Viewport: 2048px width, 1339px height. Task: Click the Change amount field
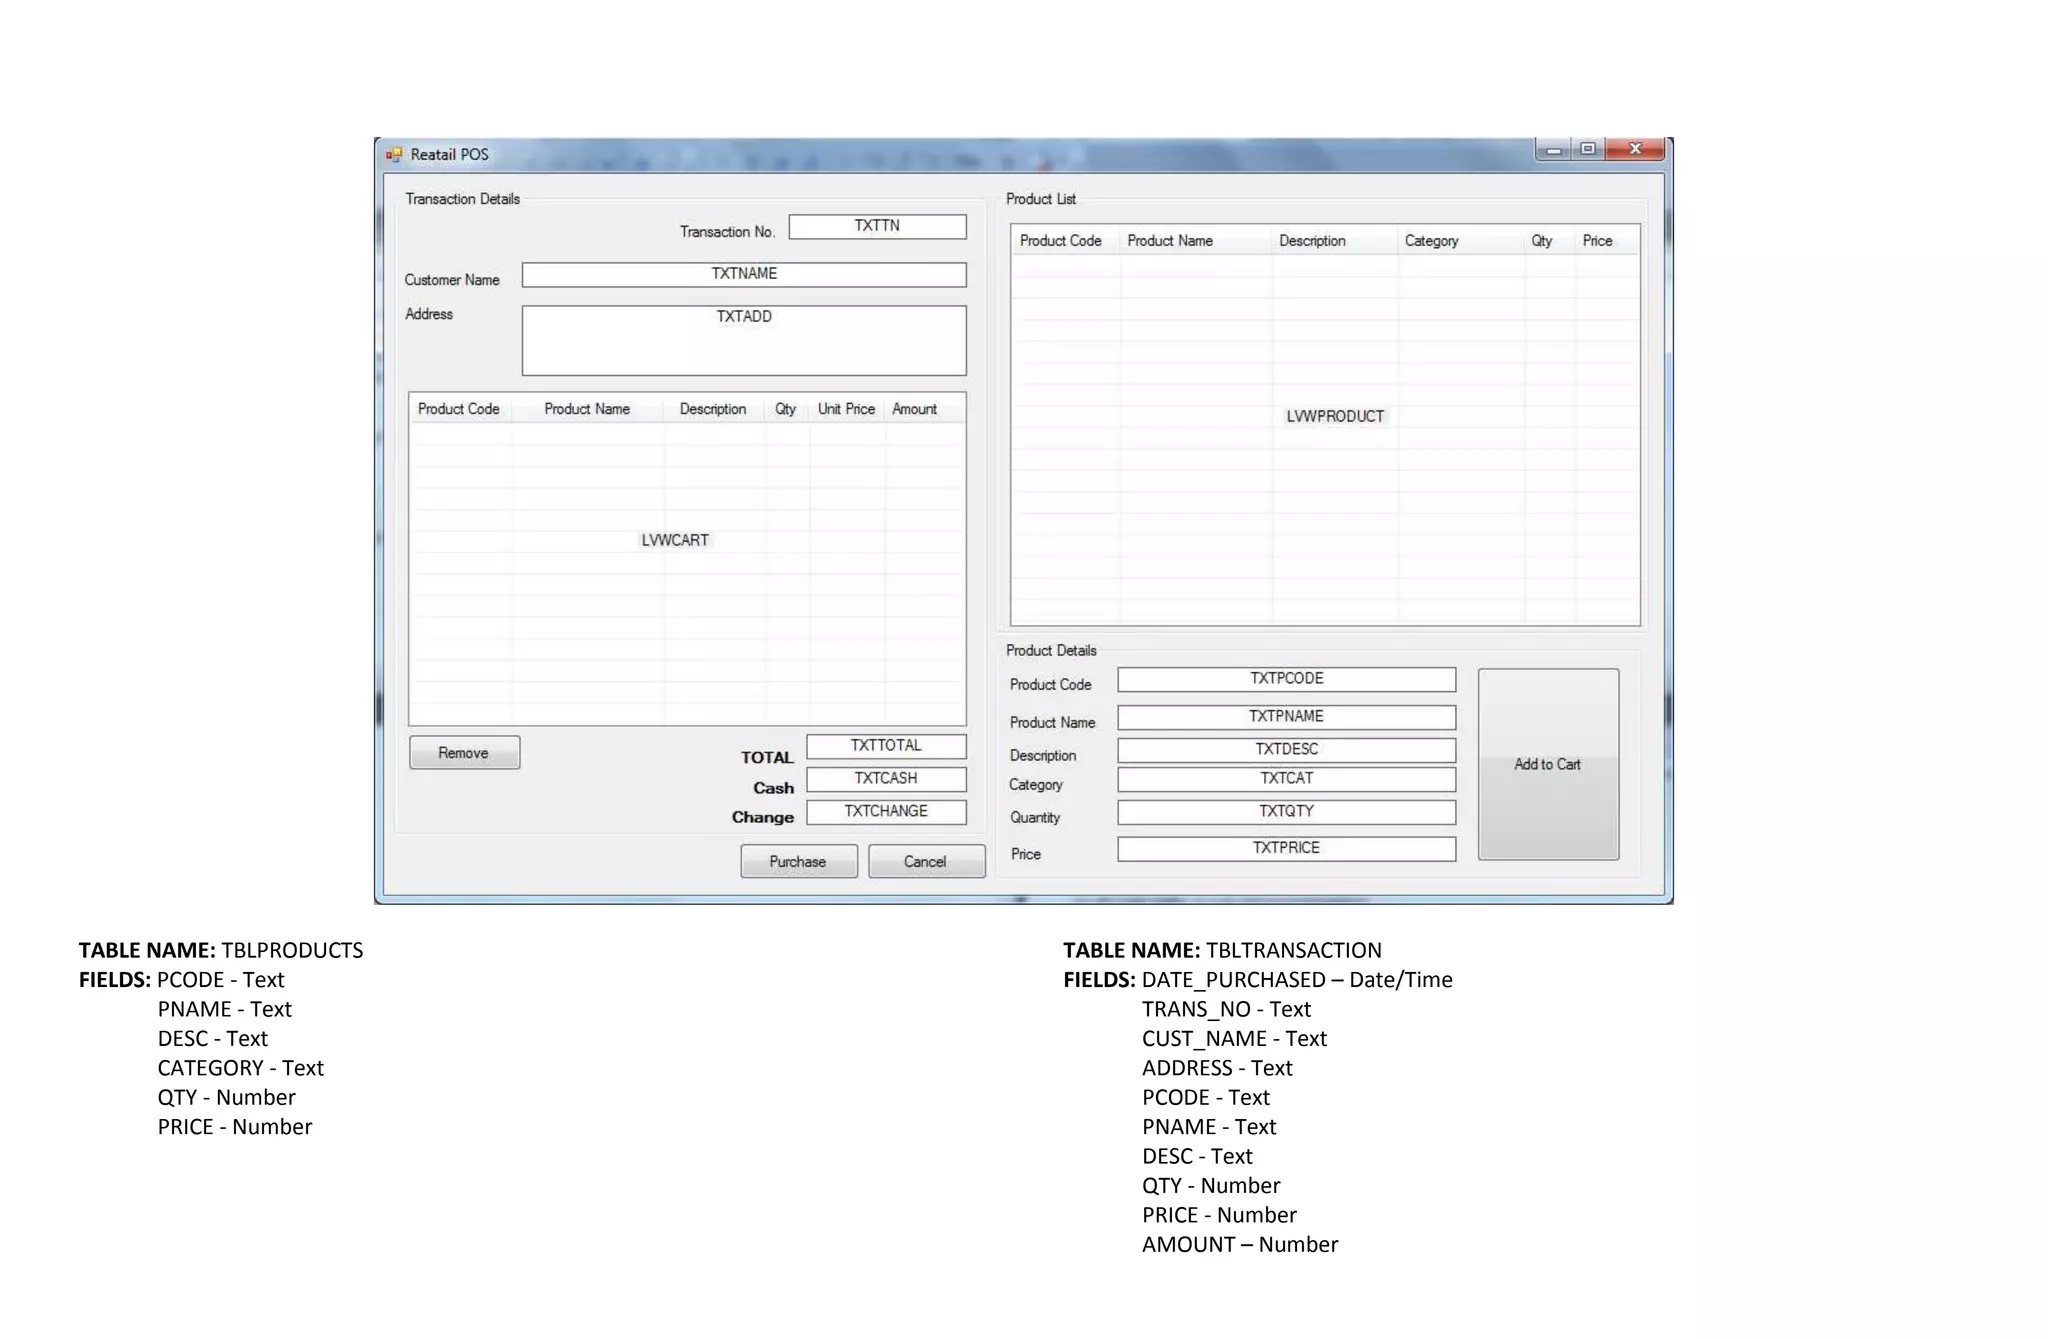coord(885,811)
